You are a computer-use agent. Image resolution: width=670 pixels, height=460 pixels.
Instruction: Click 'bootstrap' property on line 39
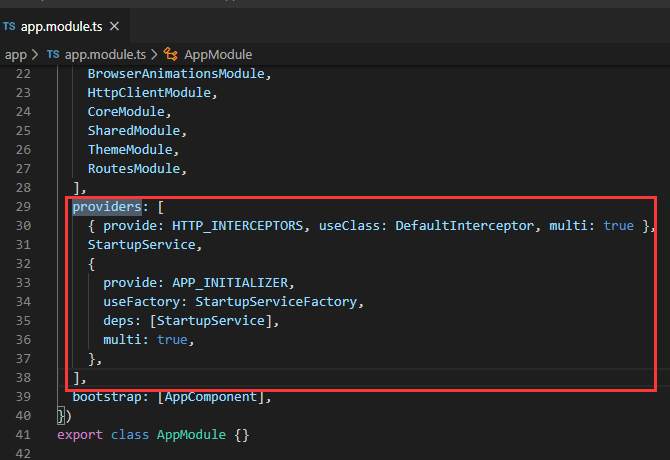coord(107,397)
